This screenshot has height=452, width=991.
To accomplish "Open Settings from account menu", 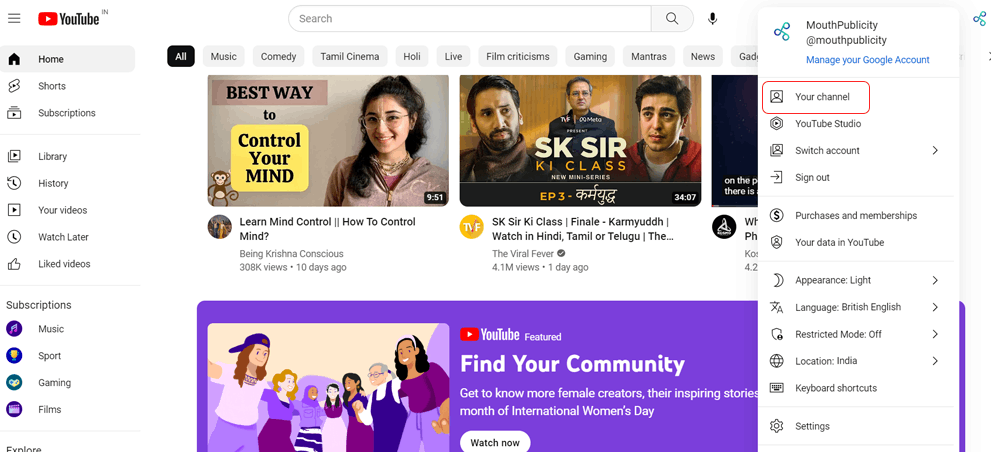I will click(859, 426).
